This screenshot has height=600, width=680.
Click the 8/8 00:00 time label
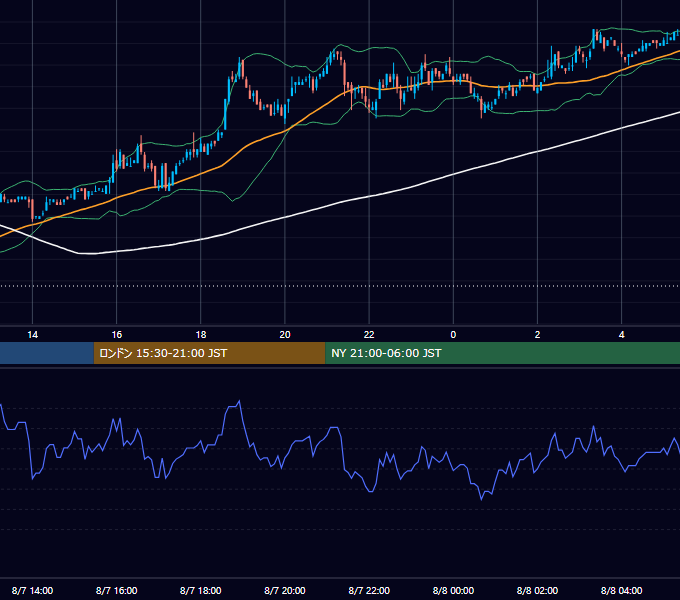[x=453, y=590]
